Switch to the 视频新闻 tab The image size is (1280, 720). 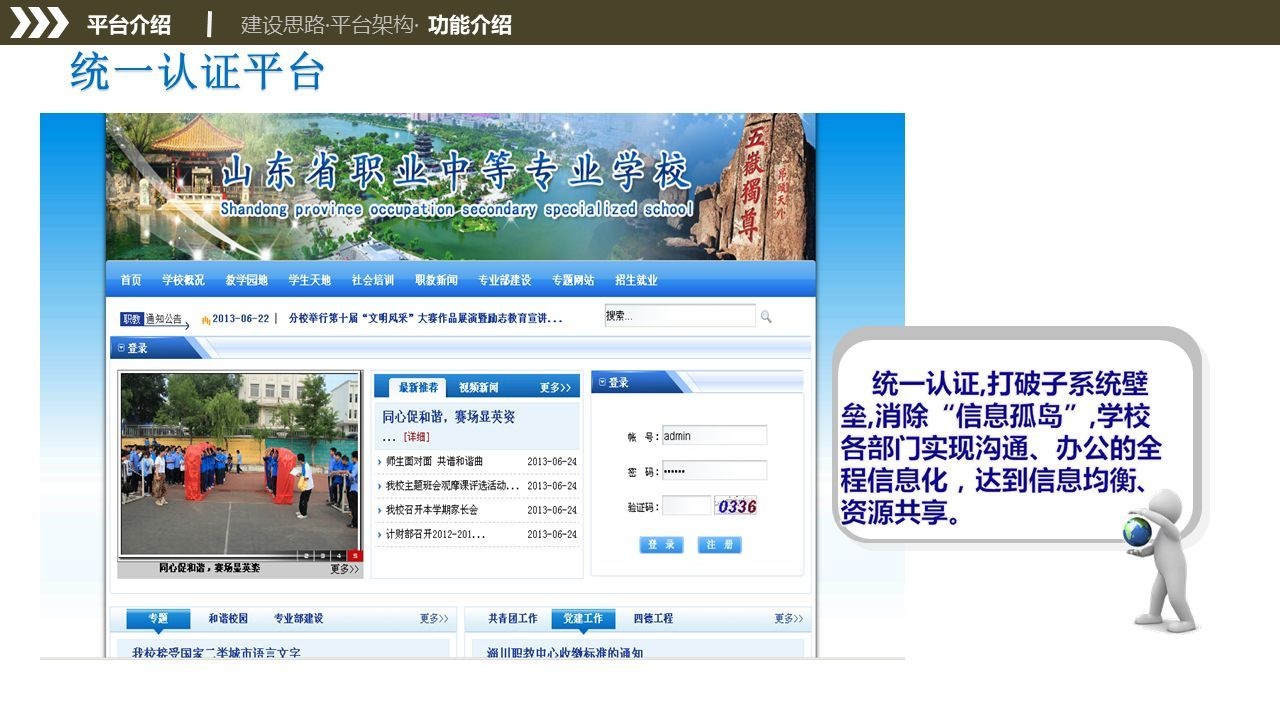coord(479,387)
